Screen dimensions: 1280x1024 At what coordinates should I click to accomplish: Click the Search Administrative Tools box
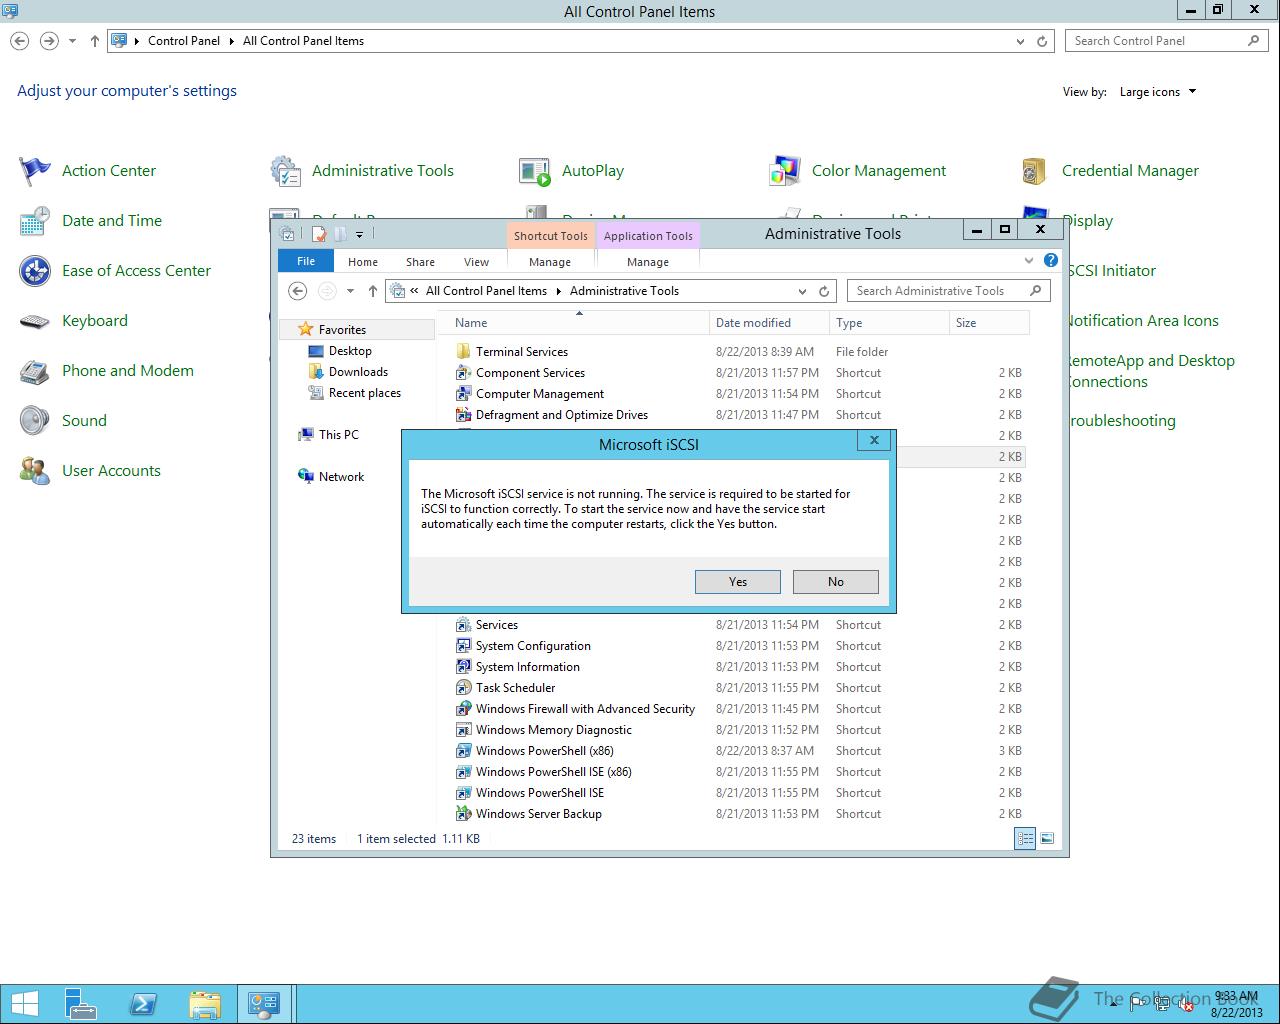click(x=938, y=290)
